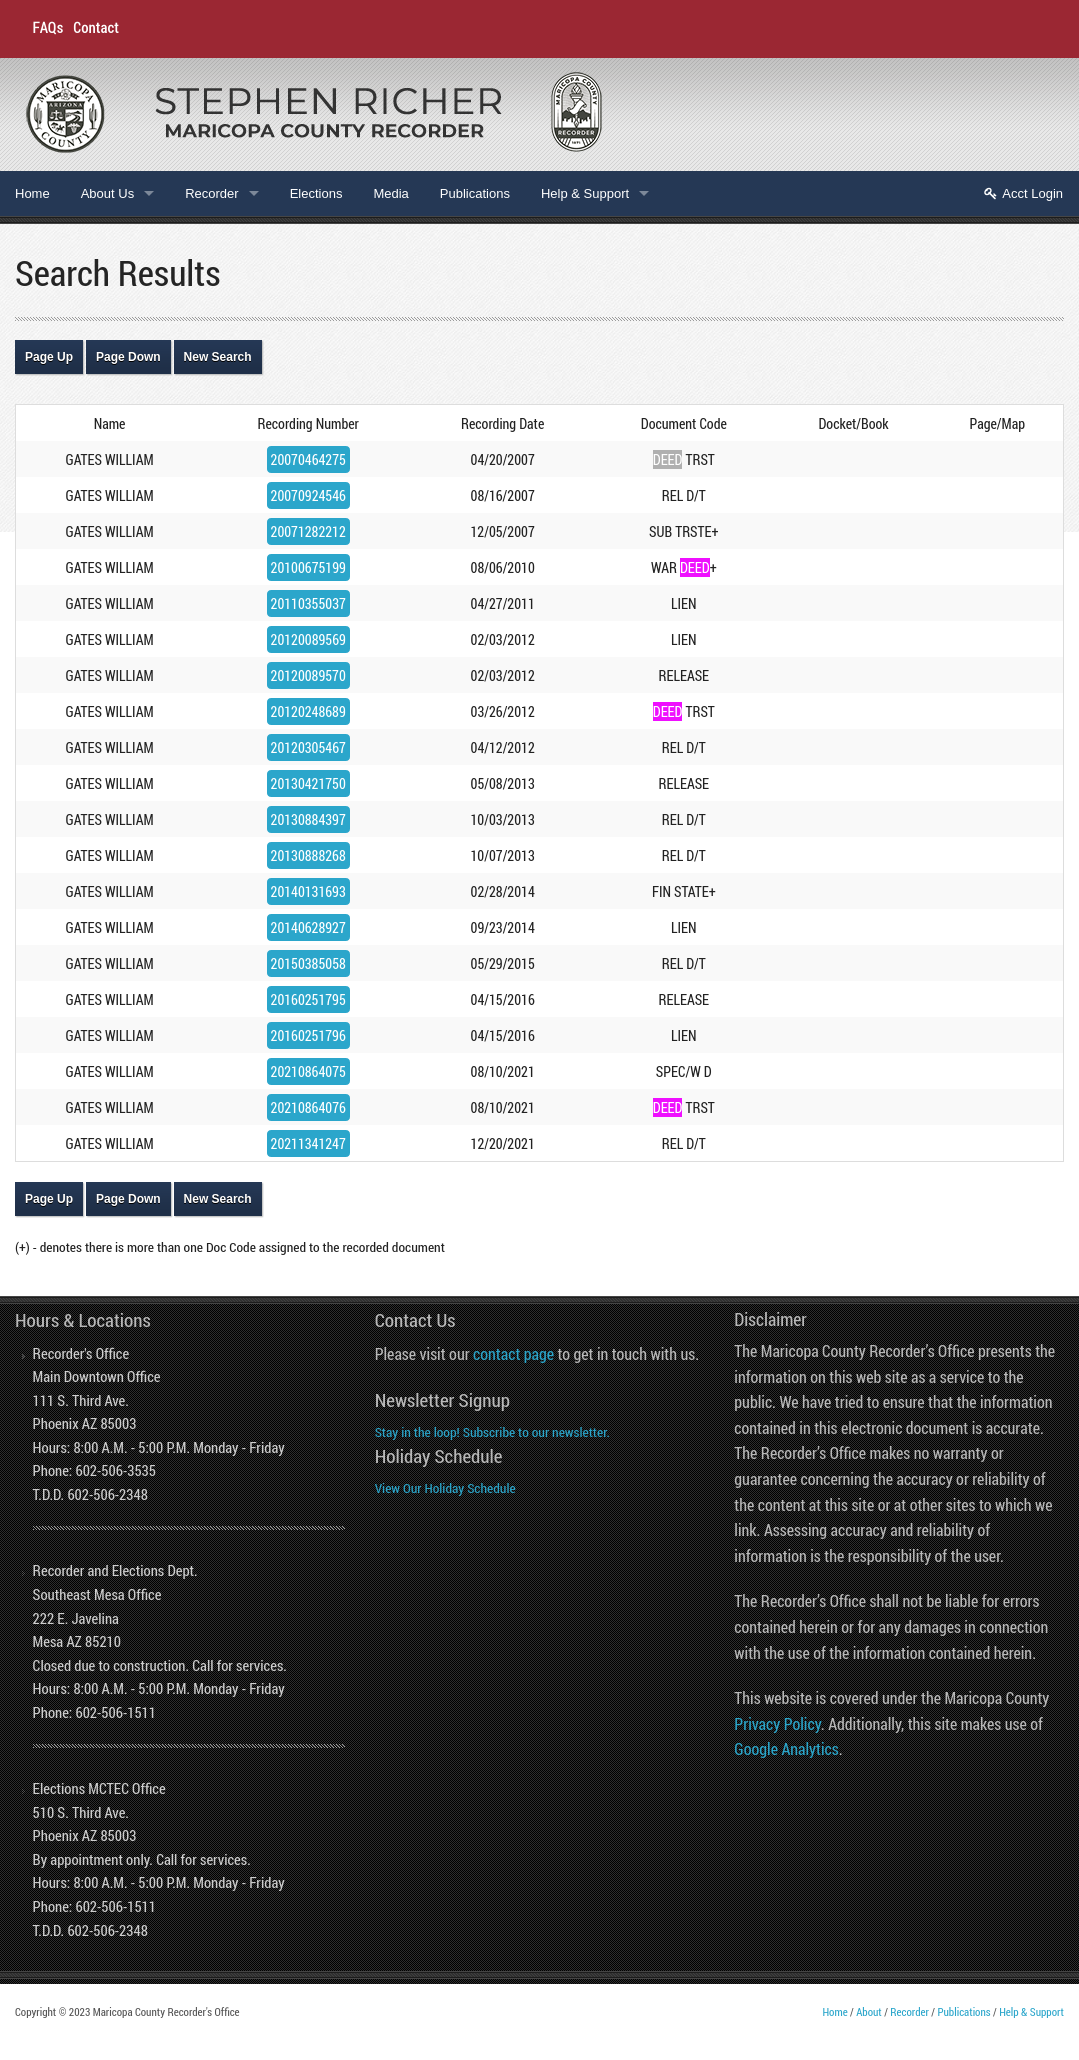
Task: Open the Privacy Policy link
Action: [778, 1724]
